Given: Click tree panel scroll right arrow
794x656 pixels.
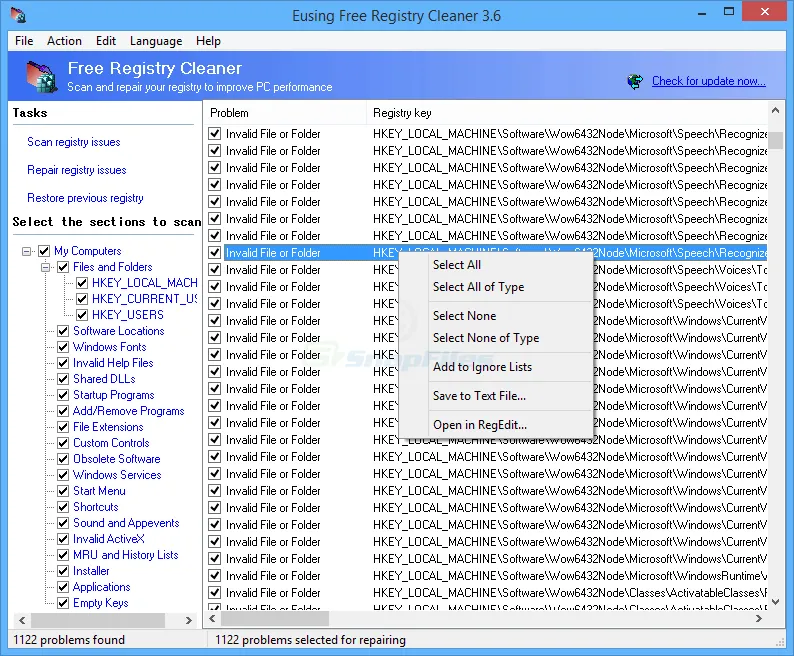Looking at the screenshot, I should coord(188,620).
